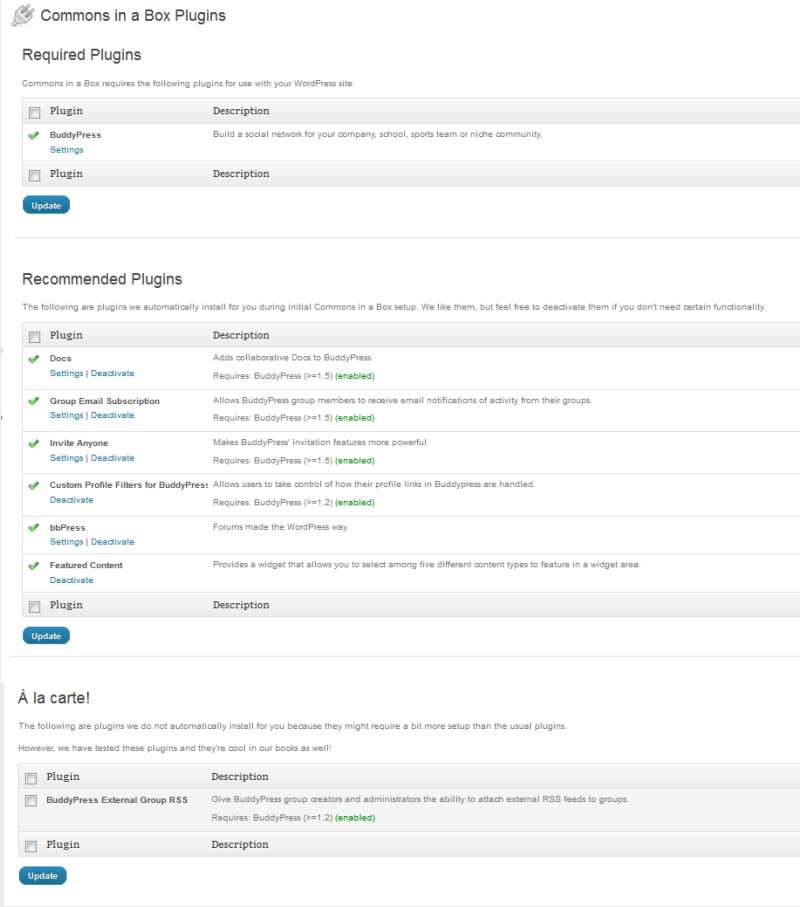Deactivate the Docs plugin

click(113, 374)
